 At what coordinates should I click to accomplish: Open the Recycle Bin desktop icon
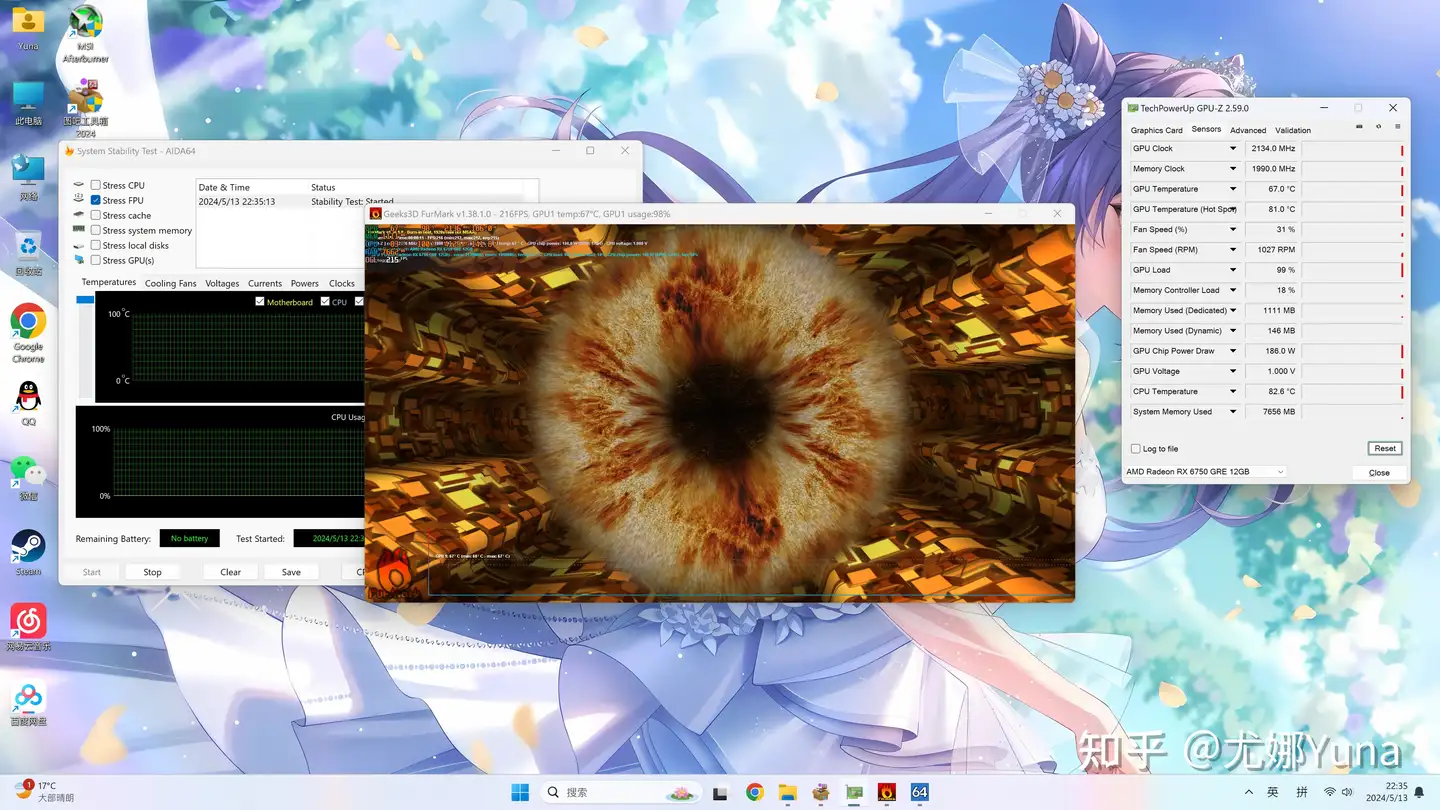pos(28,253)
